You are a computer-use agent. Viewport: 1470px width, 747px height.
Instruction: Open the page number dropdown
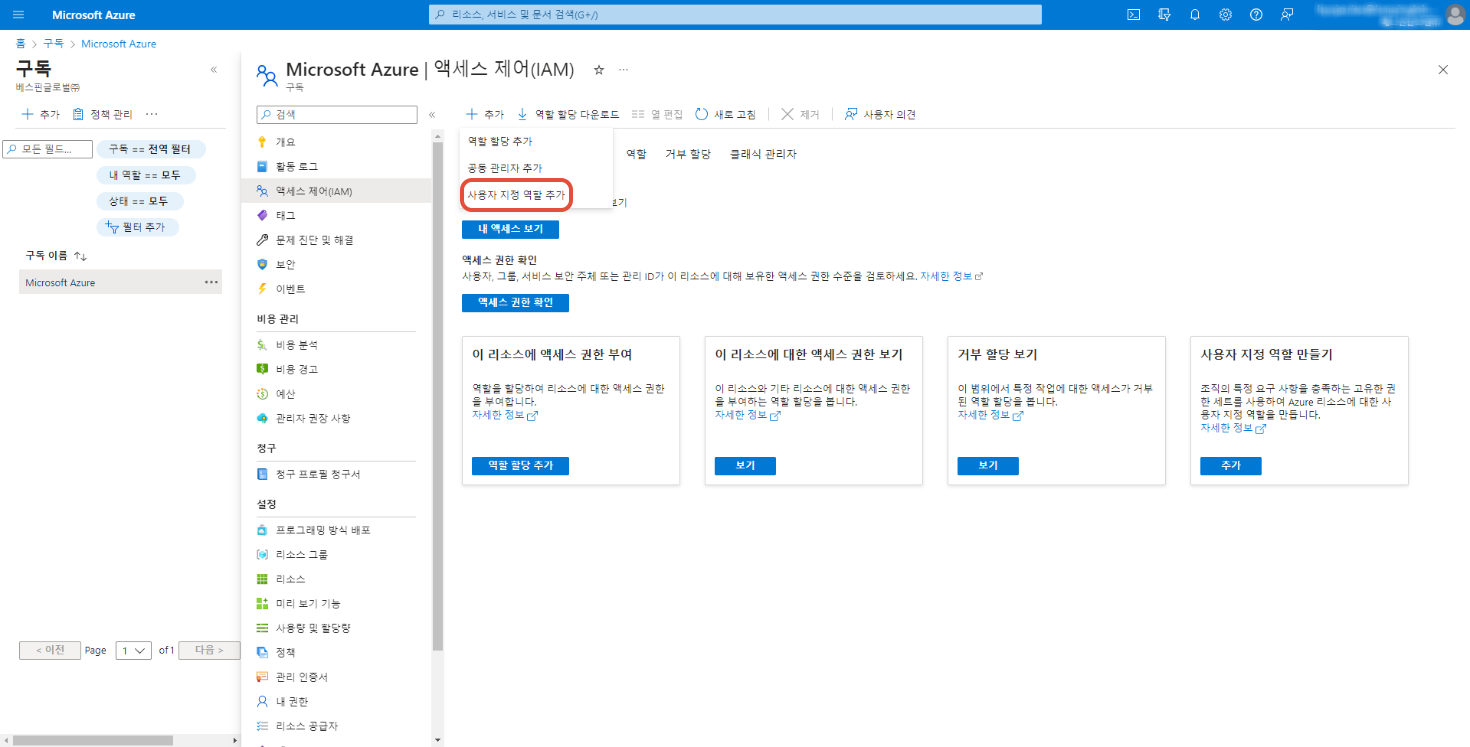coord(133,650)
